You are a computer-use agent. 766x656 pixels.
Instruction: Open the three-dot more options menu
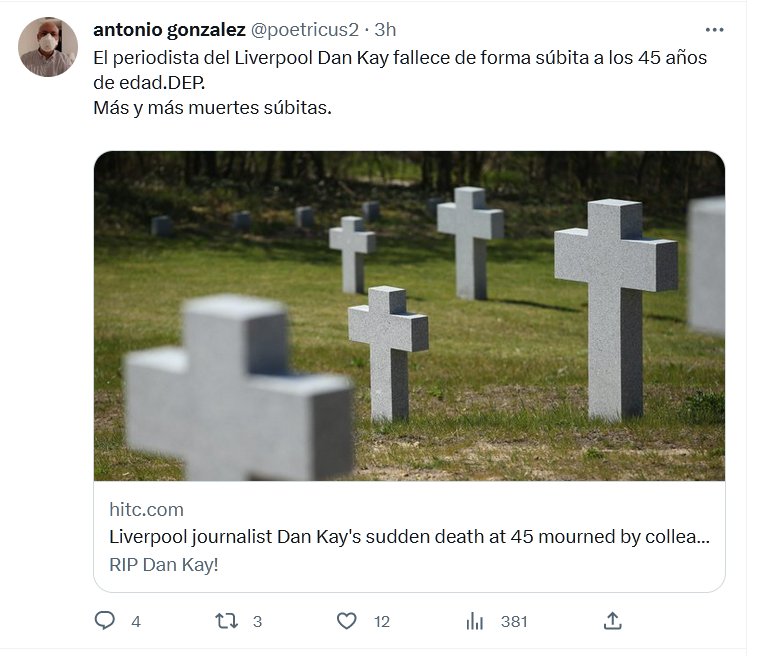714,30
